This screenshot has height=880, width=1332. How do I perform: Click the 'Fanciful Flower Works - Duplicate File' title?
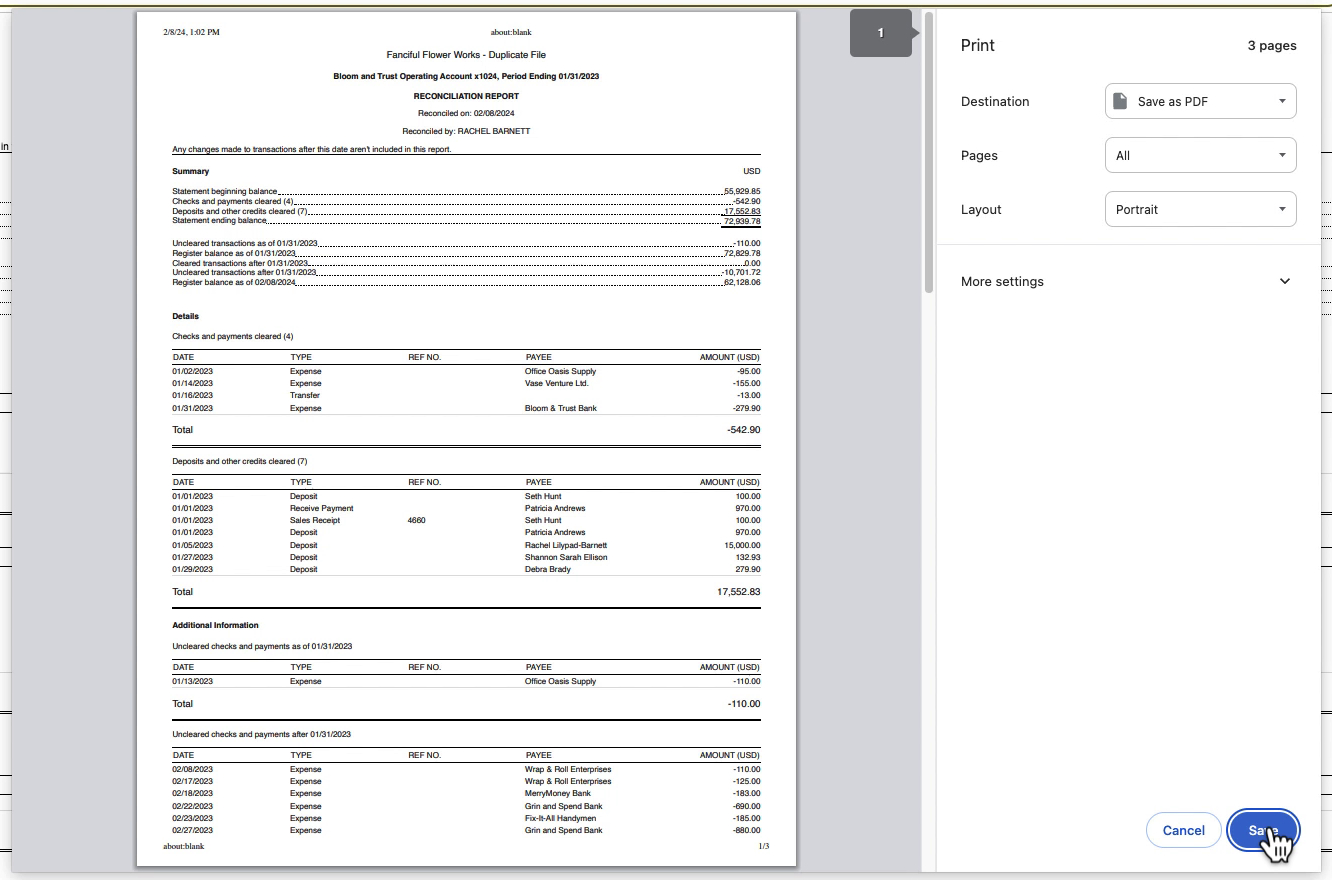[x=466, y=55]
